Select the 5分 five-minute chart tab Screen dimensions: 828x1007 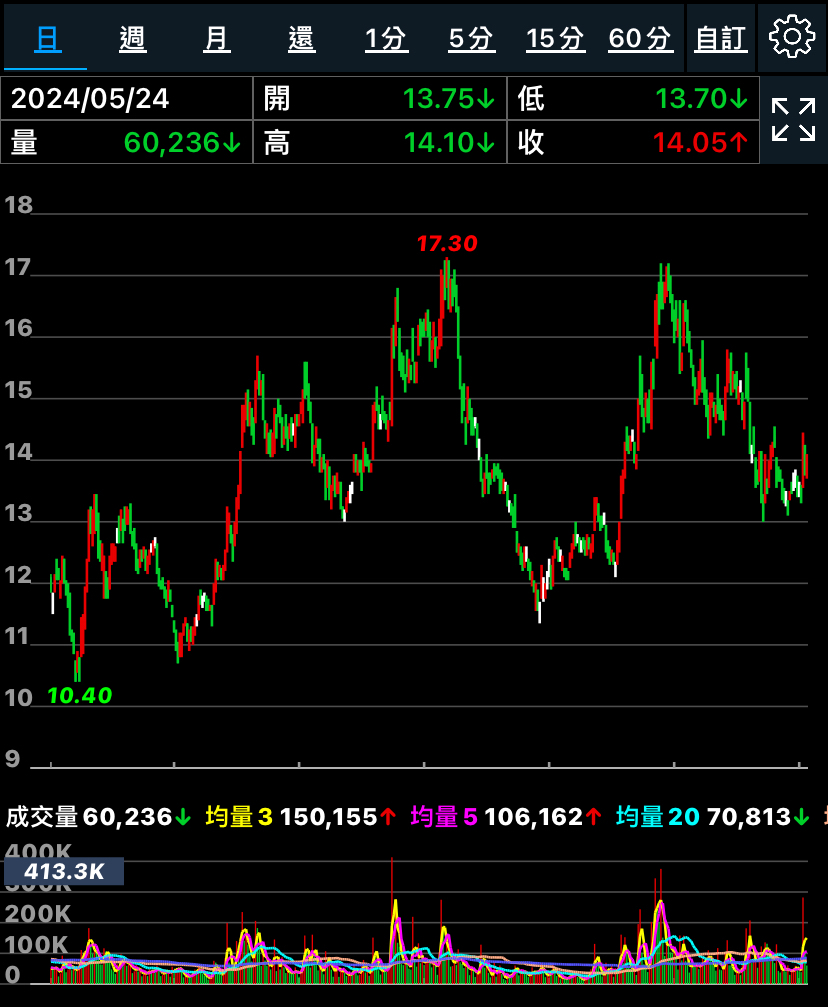point(471,39)
